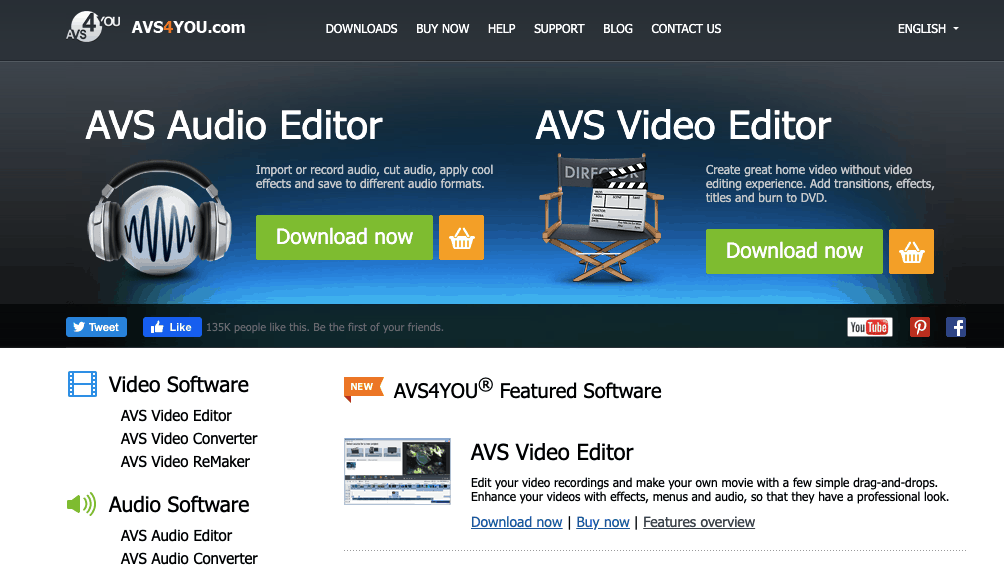Click the basket icon next to Audio Editor download
1004x570 pixels.
pyautogui.click(x=461, y=237)
